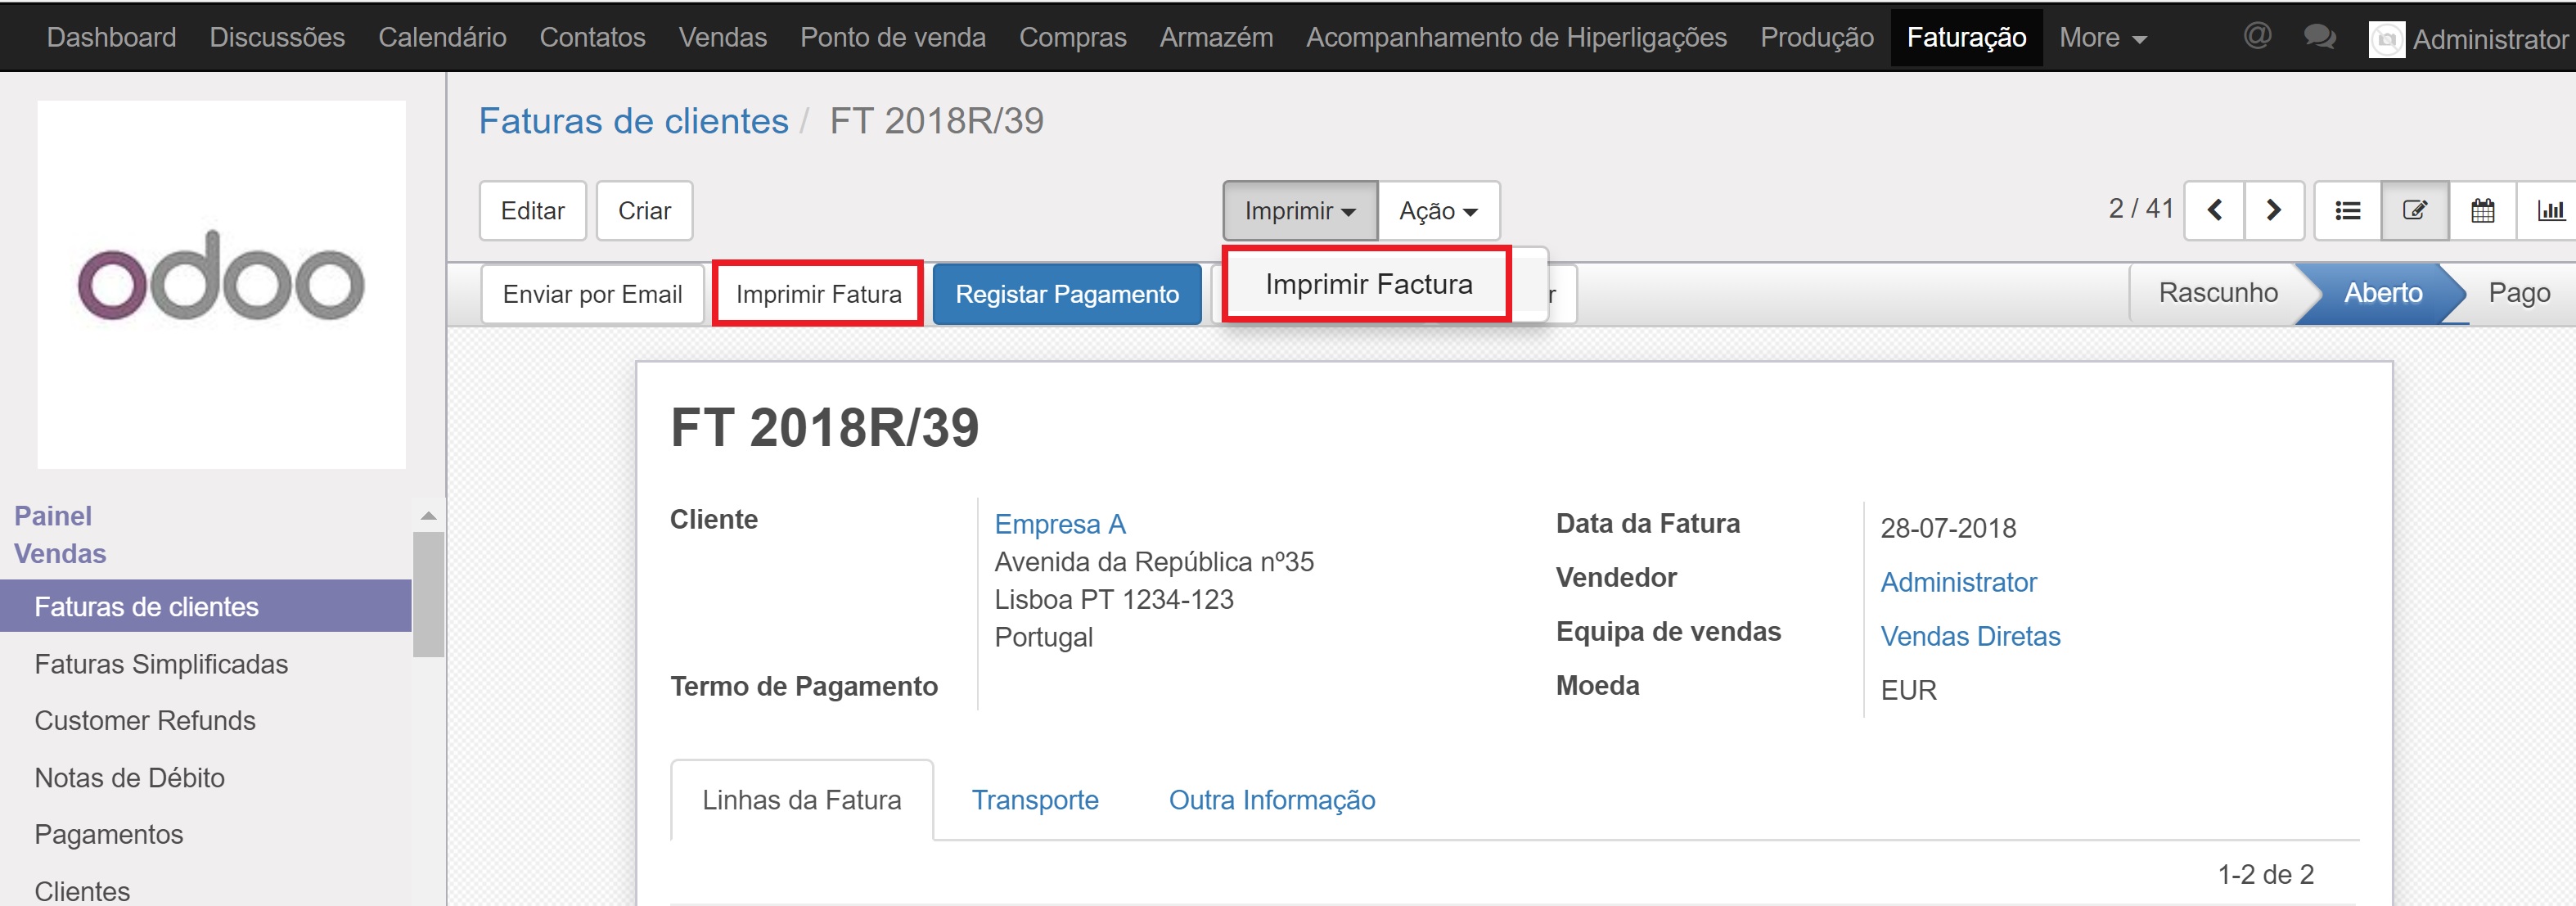Image resolution: width=2576 pixels, height=906 pixels.
Task: Collapse the Imprimir dropdown button
Action: (x=1299, y=211)
